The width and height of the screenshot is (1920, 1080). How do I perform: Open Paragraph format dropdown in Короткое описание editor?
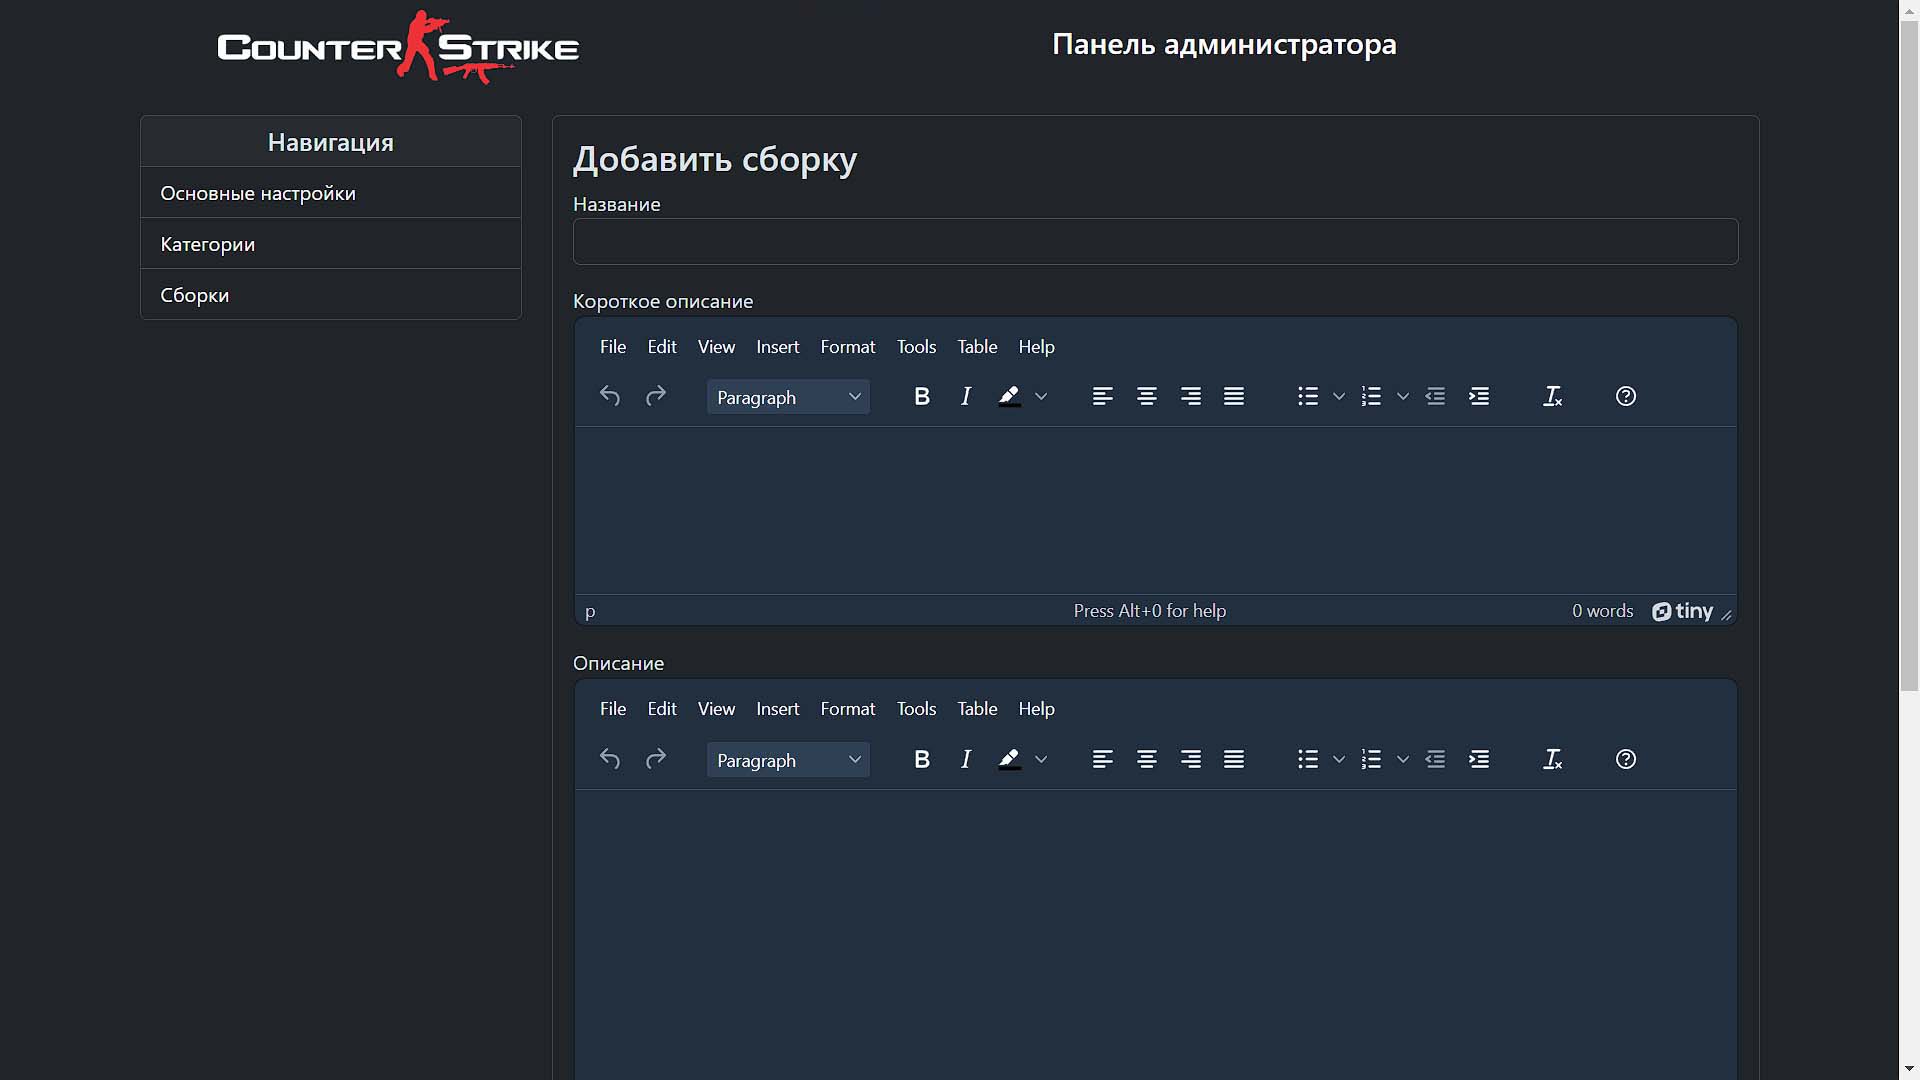788,397
